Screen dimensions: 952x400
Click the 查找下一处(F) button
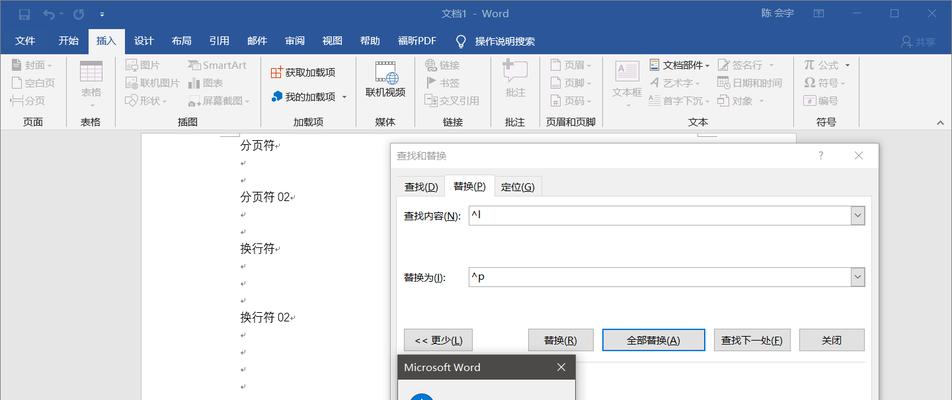(x=751, y=340)
